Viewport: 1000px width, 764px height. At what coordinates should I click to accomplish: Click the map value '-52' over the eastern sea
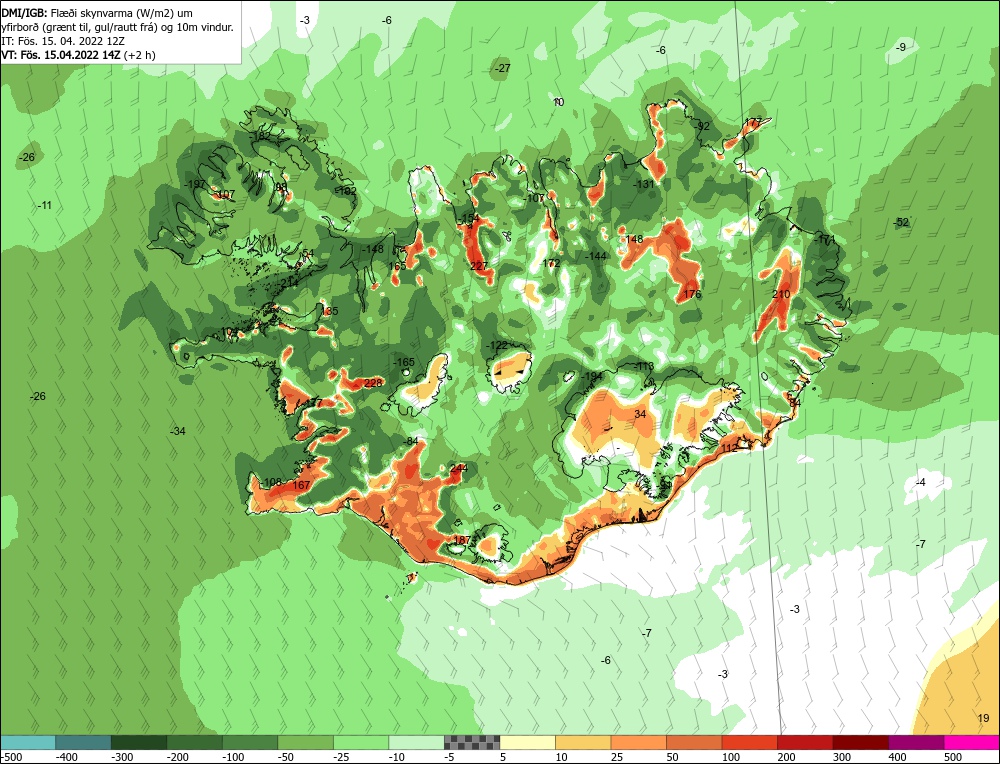pos(901,222)
